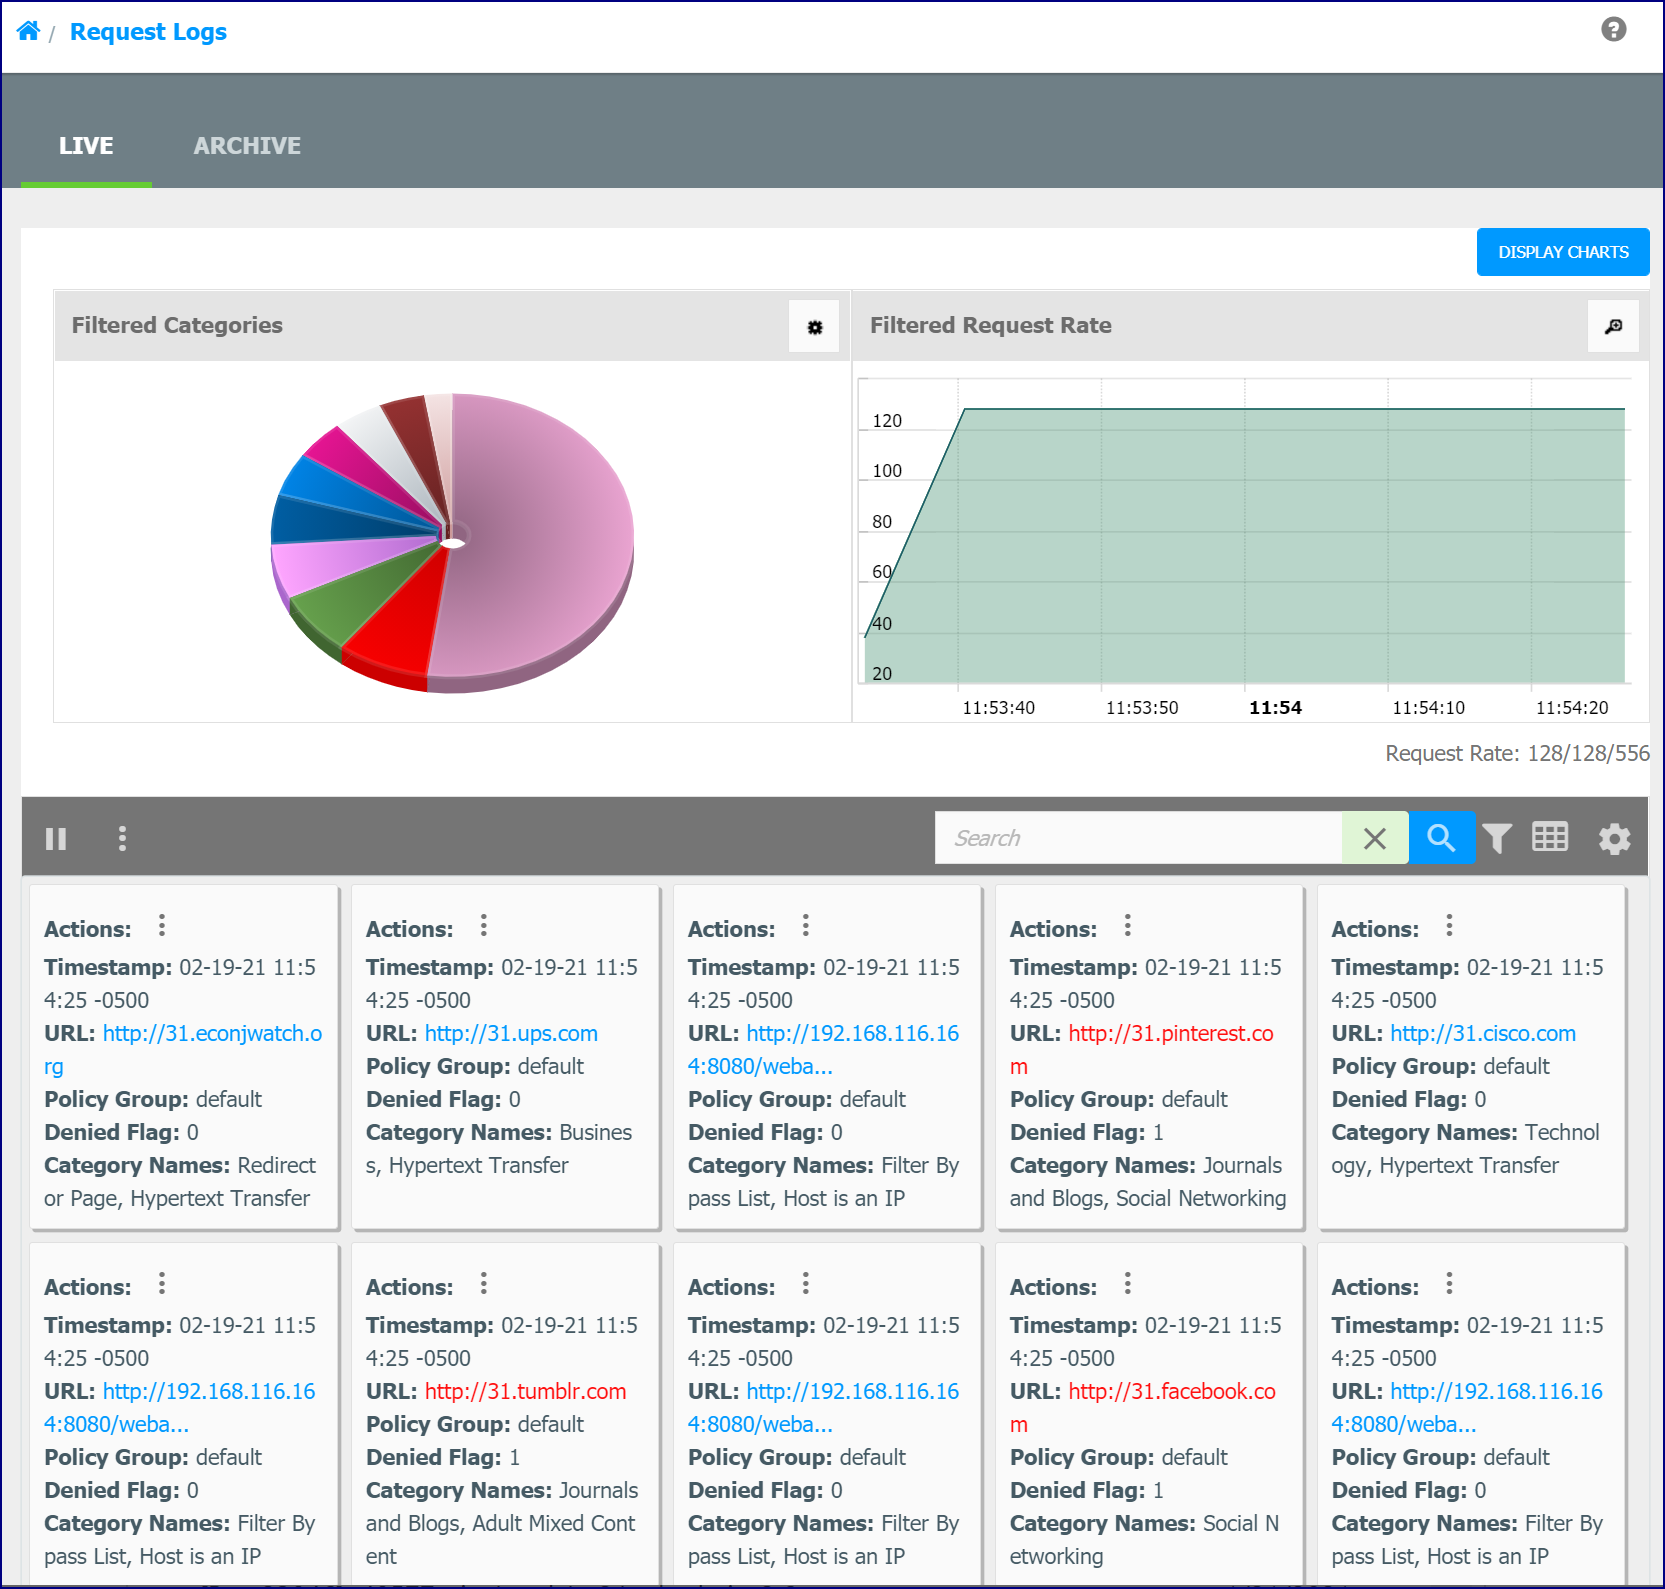Open the log toolbar three-dot menu
Image resolution: width=1665 pixels, height=1589 pixels.
pos(122,838)
